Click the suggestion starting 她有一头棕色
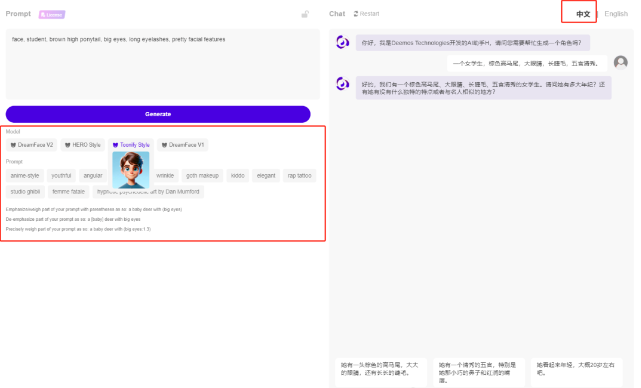Viewport: 641px width, 388px height. coord(381,372)
